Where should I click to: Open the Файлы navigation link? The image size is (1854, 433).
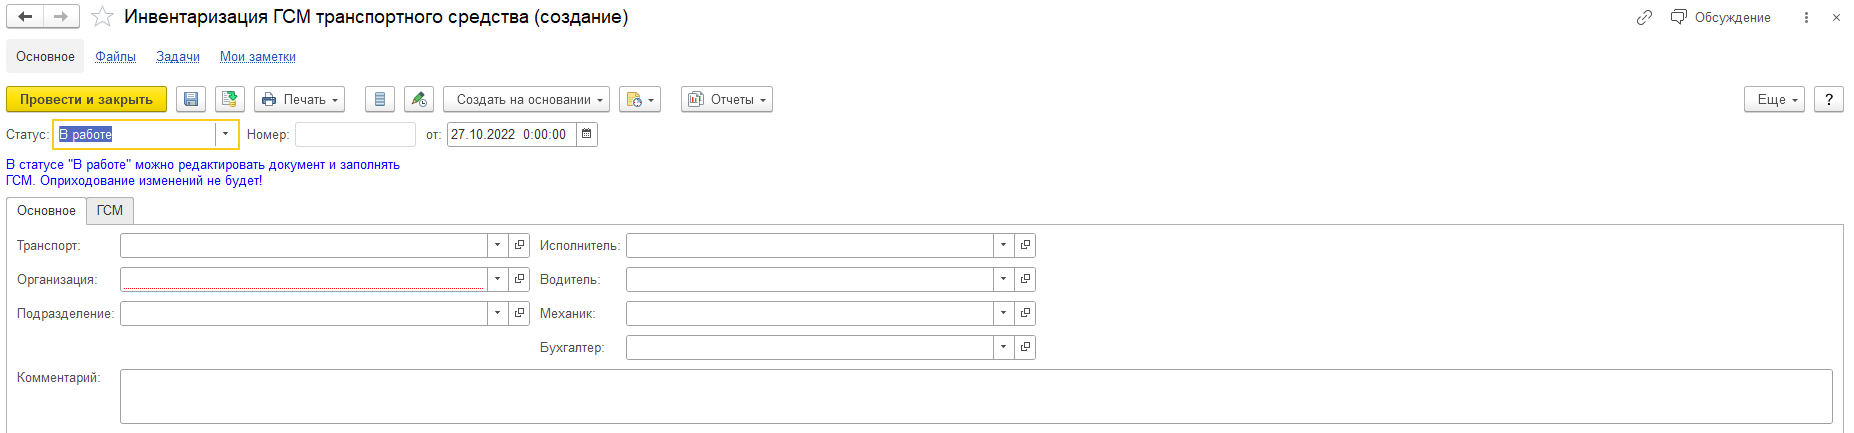(x=116, y=56)
